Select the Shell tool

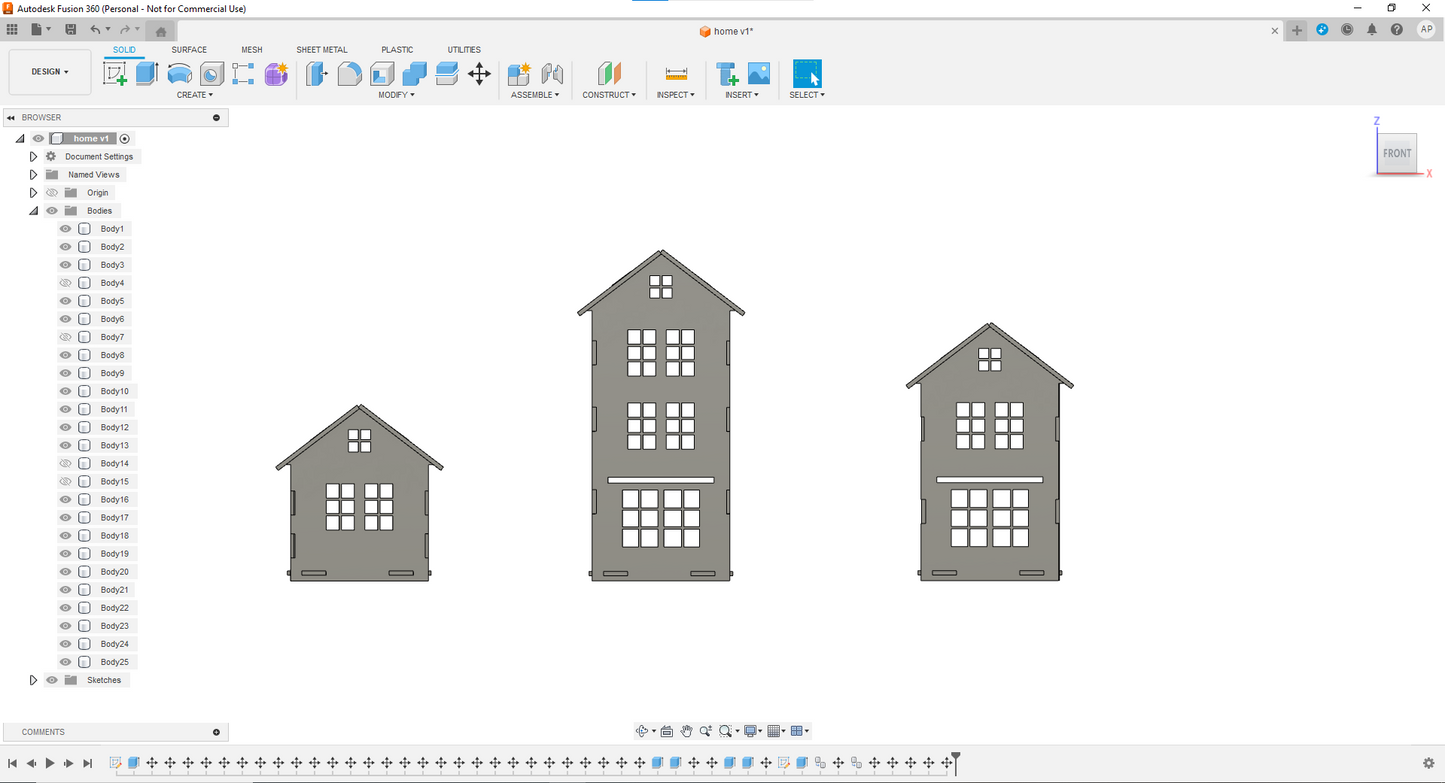tap(382, 73)
